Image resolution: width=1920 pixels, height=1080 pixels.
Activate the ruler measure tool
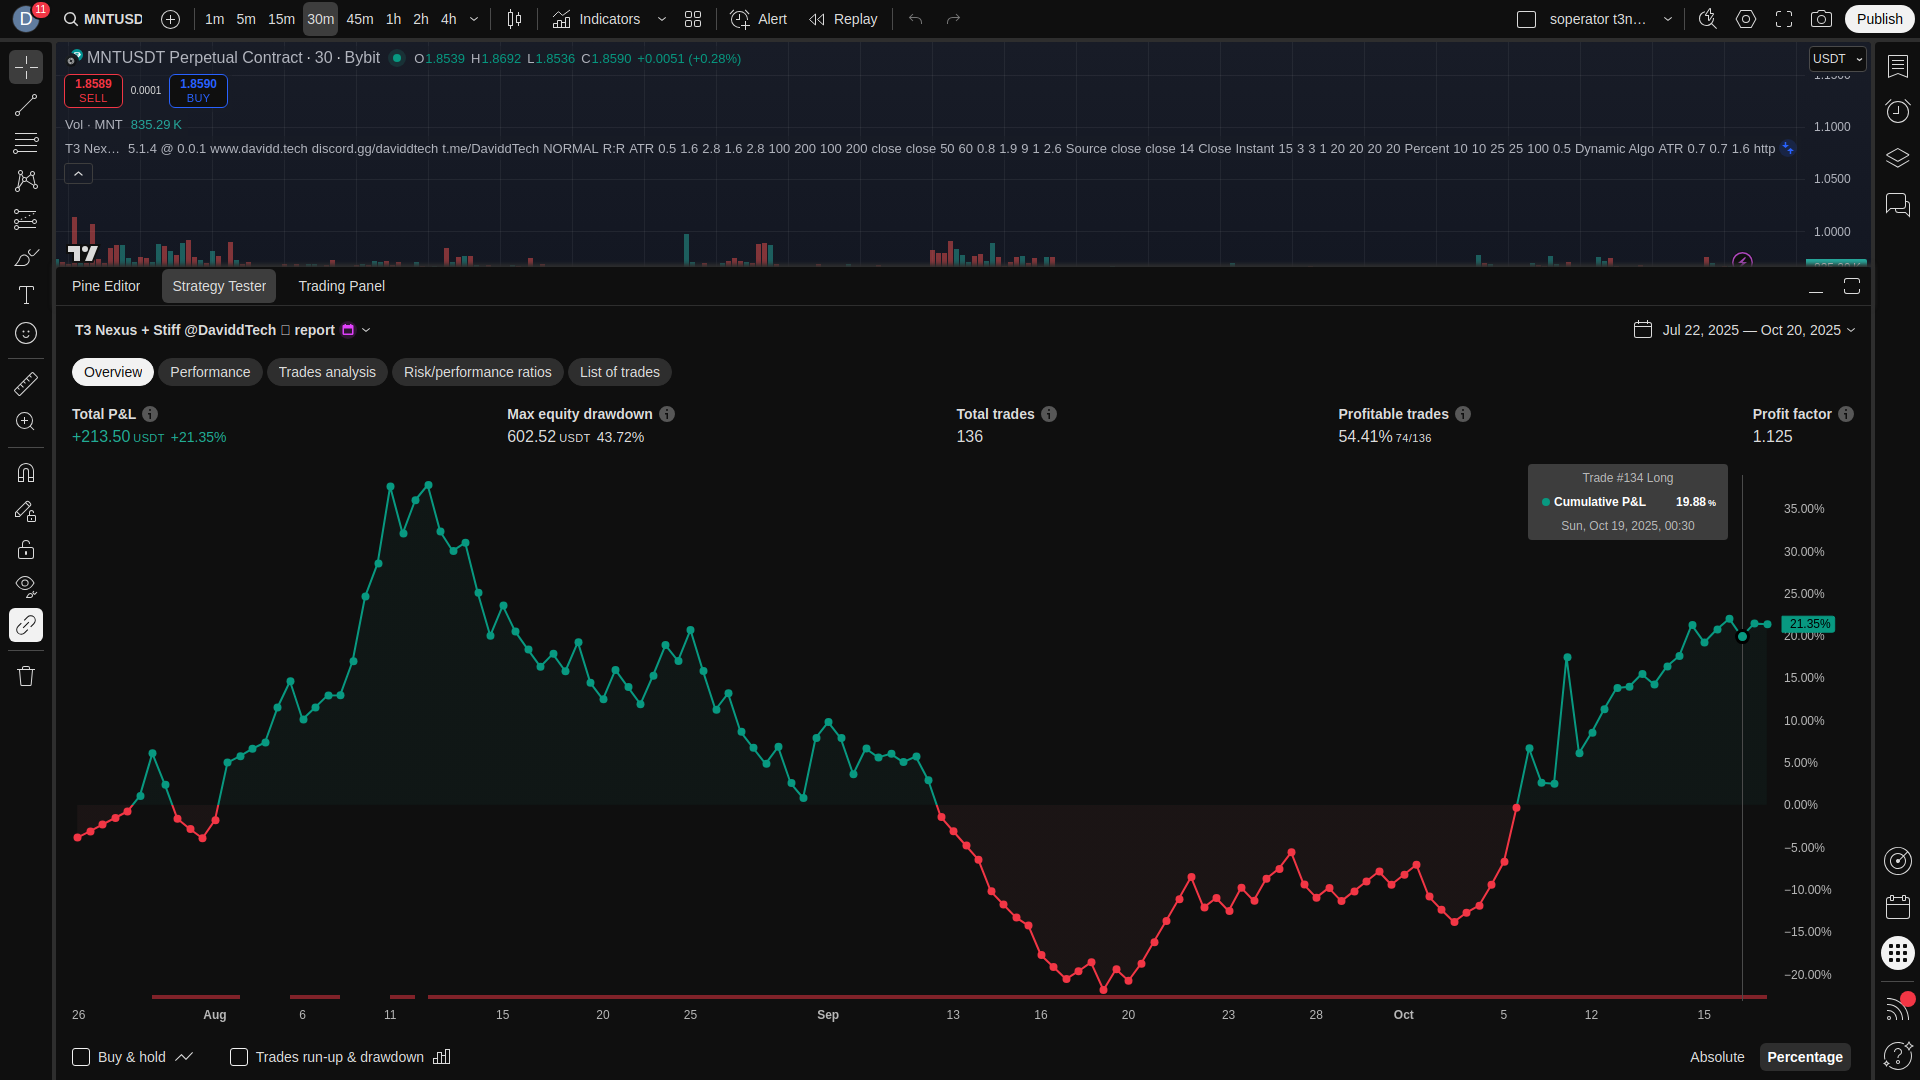click(x=26, y=383)
